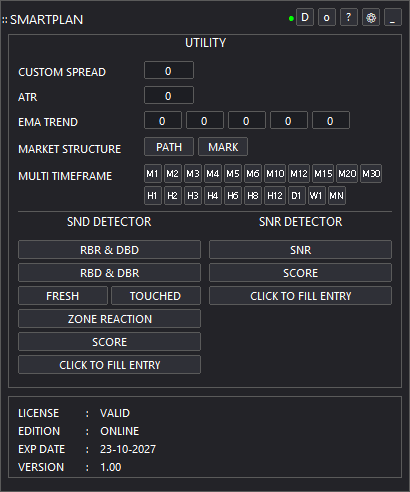
Task: Click the 'SND DETECTOR' heading
Action: point(109,222)
